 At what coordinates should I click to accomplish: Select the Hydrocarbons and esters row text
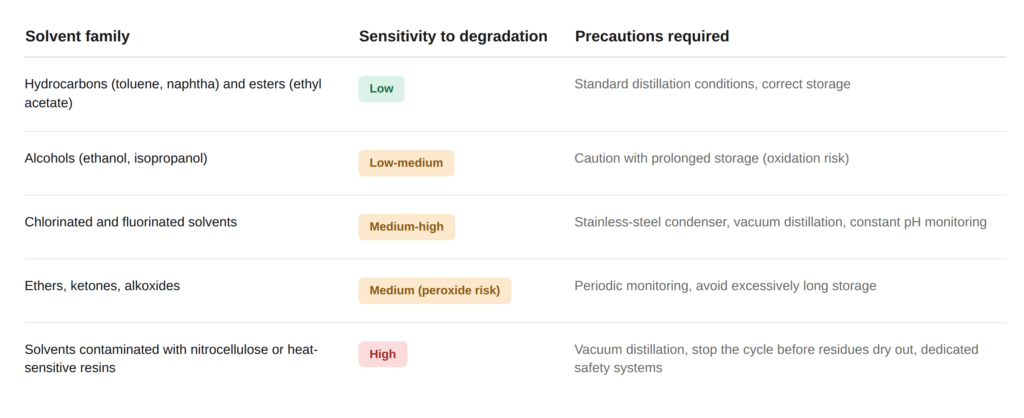tap(173, 93)
